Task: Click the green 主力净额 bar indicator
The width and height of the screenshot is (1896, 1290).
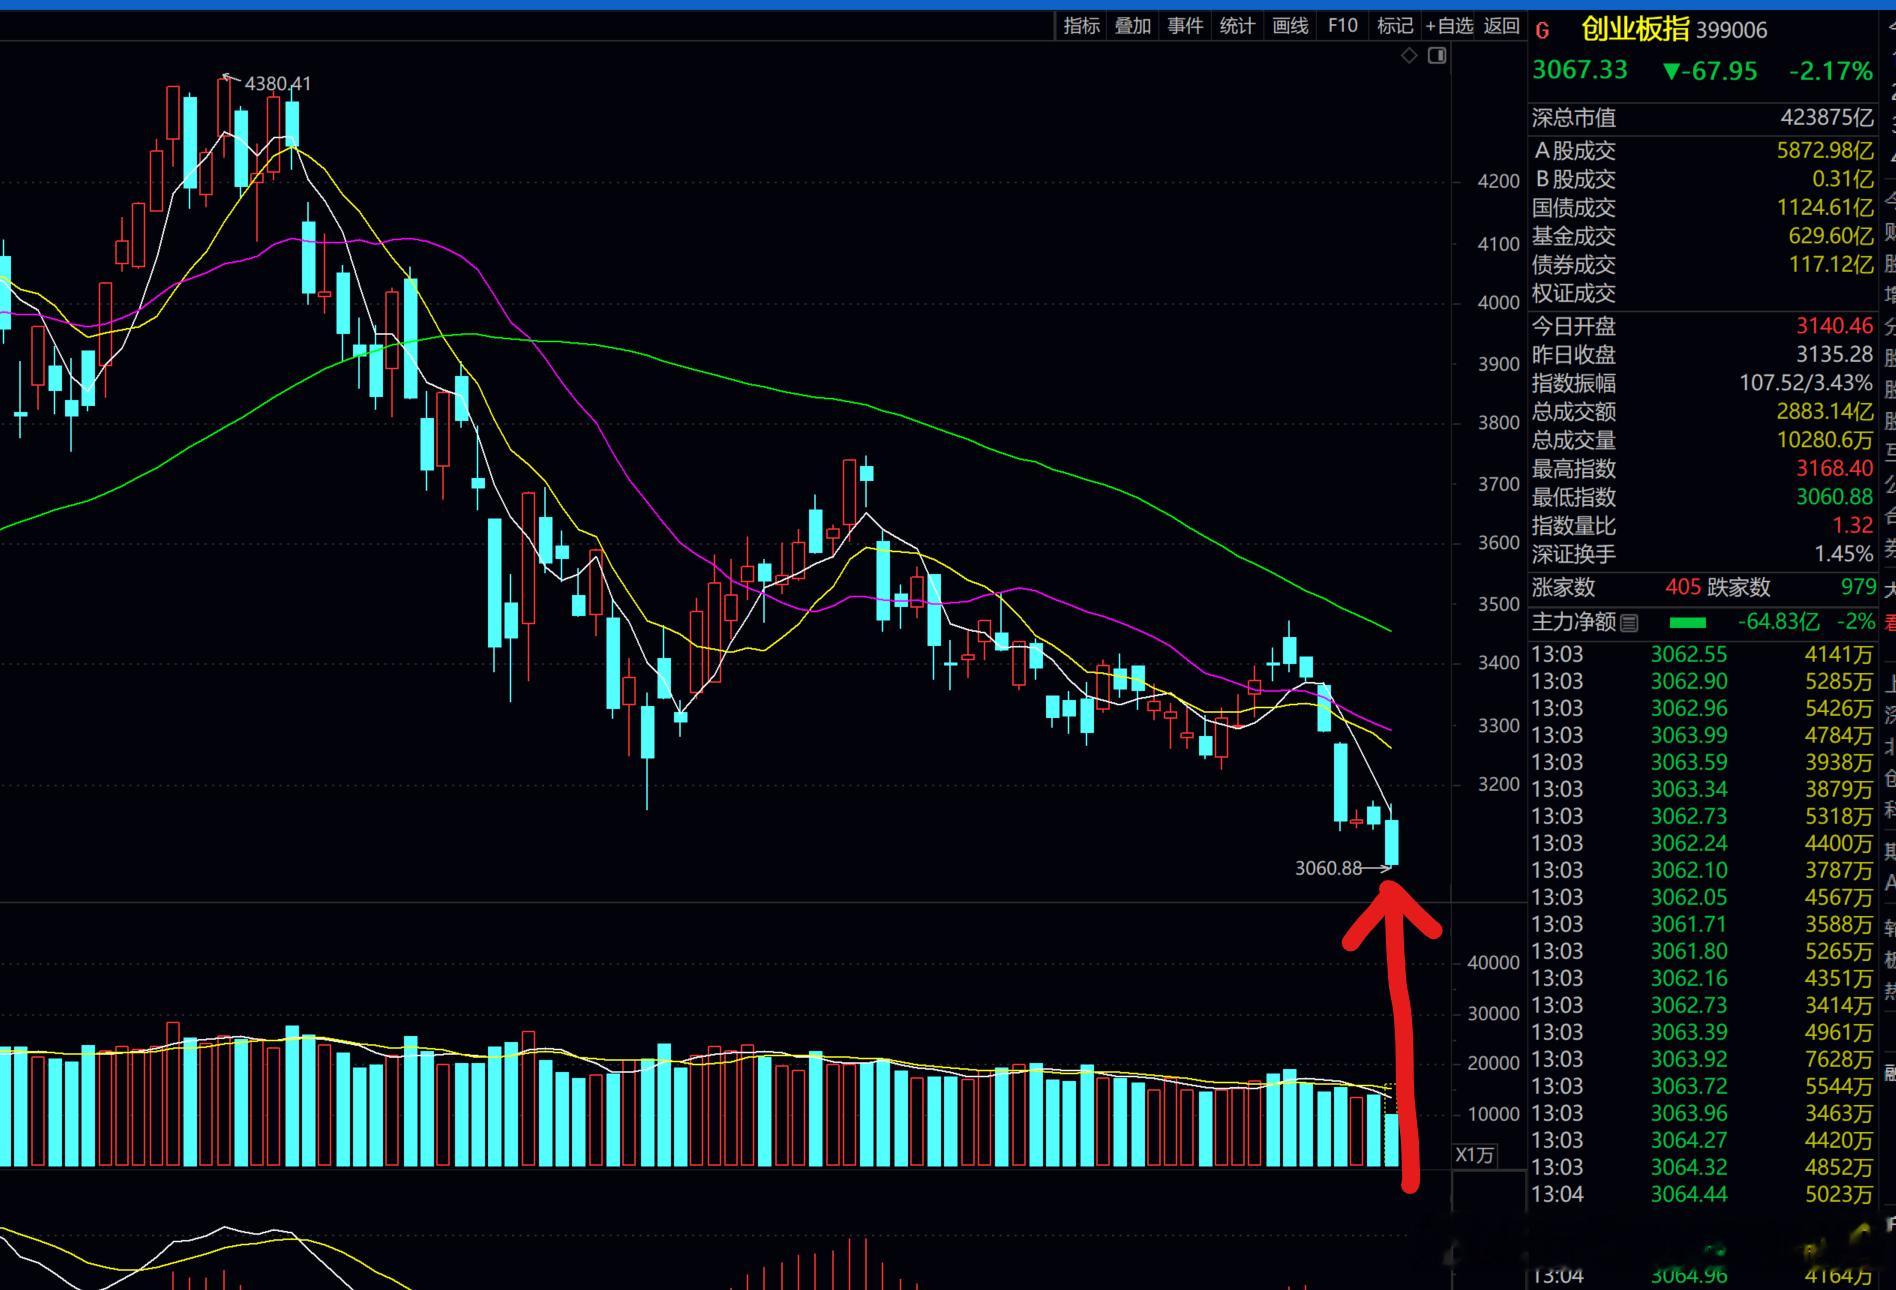Action: tap(1688, 623)
